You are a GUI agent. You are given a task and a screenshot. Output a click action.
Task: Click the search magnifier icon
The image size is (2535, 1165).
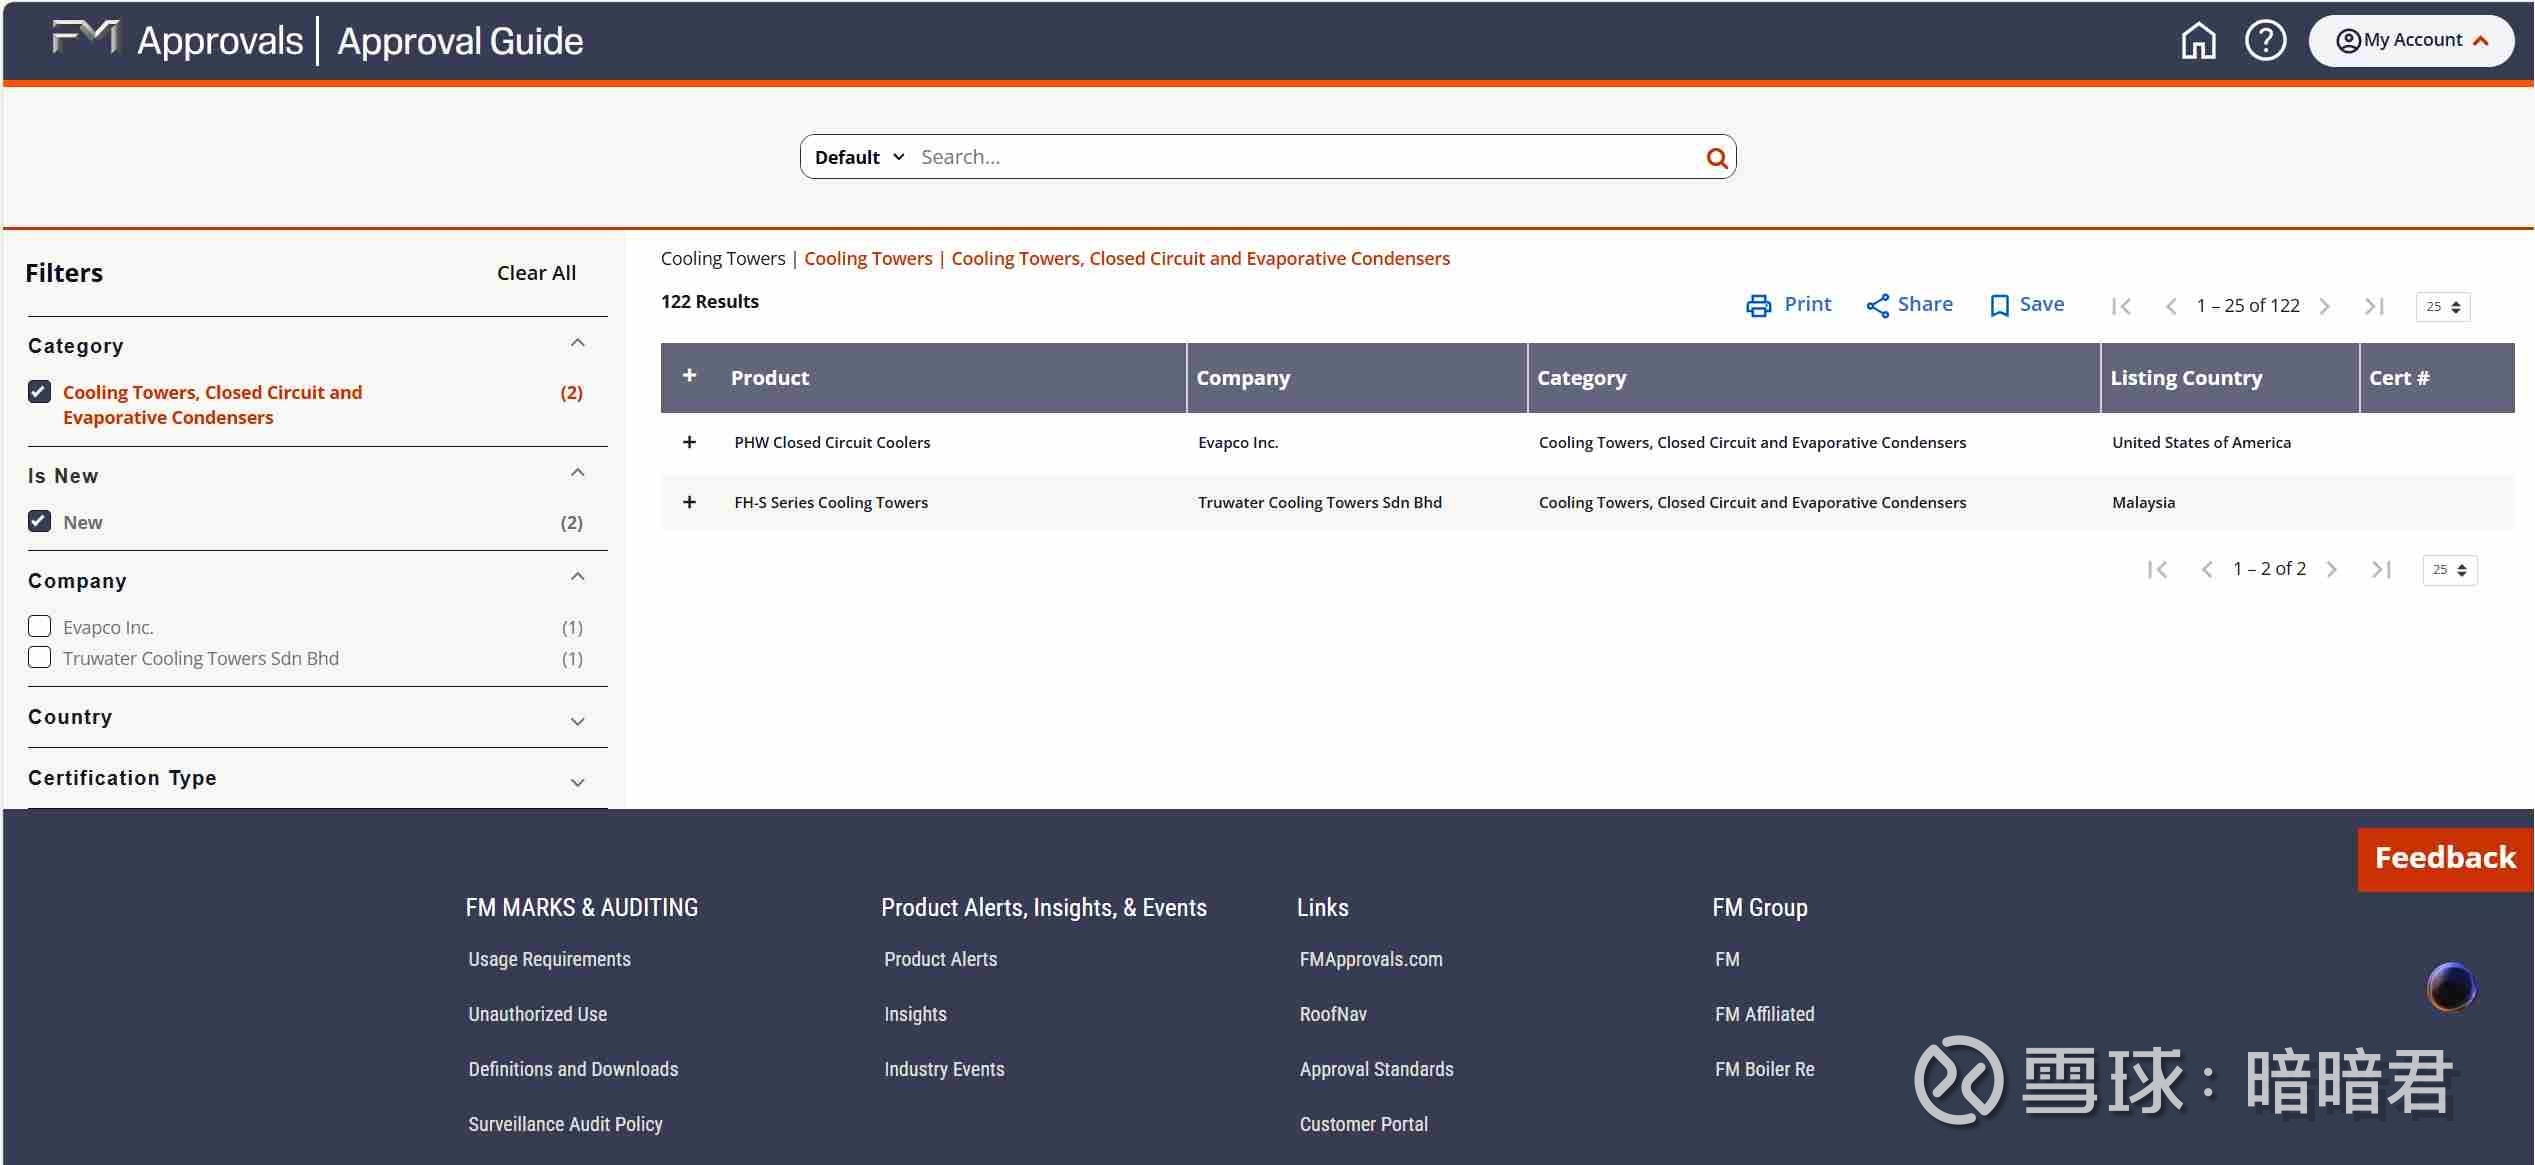[x=1716, y=157]
